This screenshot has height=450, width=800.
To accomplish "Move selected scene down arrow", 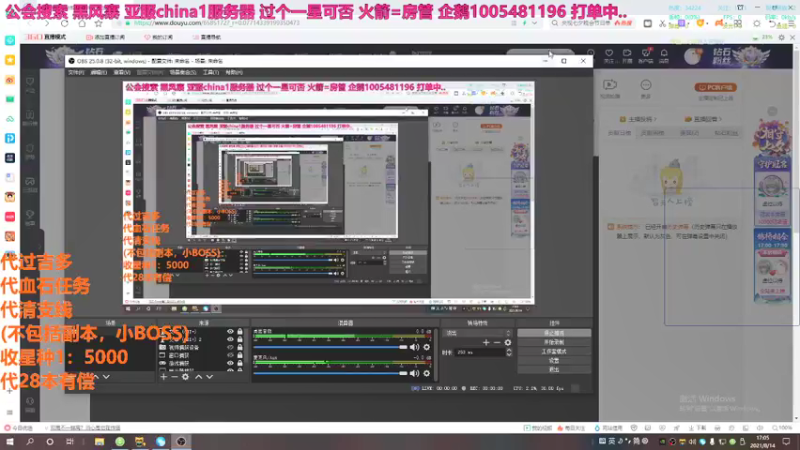I will [x=106, y=377].
